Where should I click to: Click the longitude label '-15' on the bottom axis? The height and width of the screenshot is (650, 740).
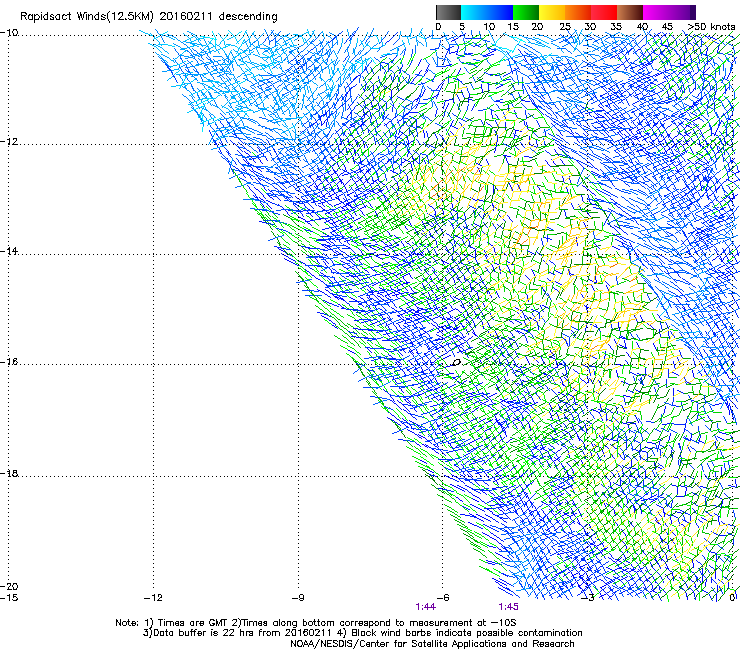pyautogui.click(x=9, y=598)
